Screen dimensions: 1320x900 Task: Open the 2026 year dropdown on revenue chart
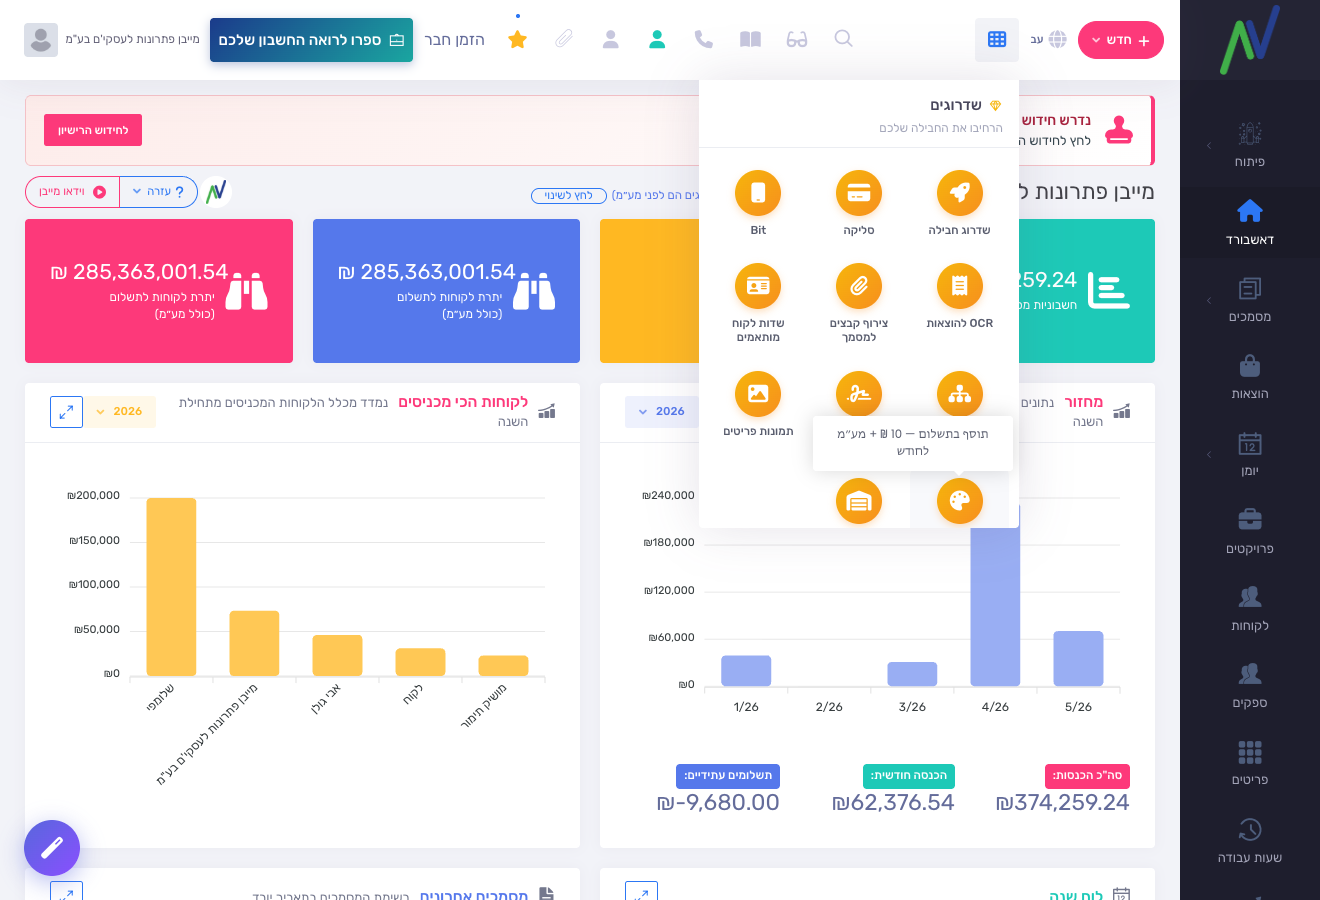[x=662, y=412]
